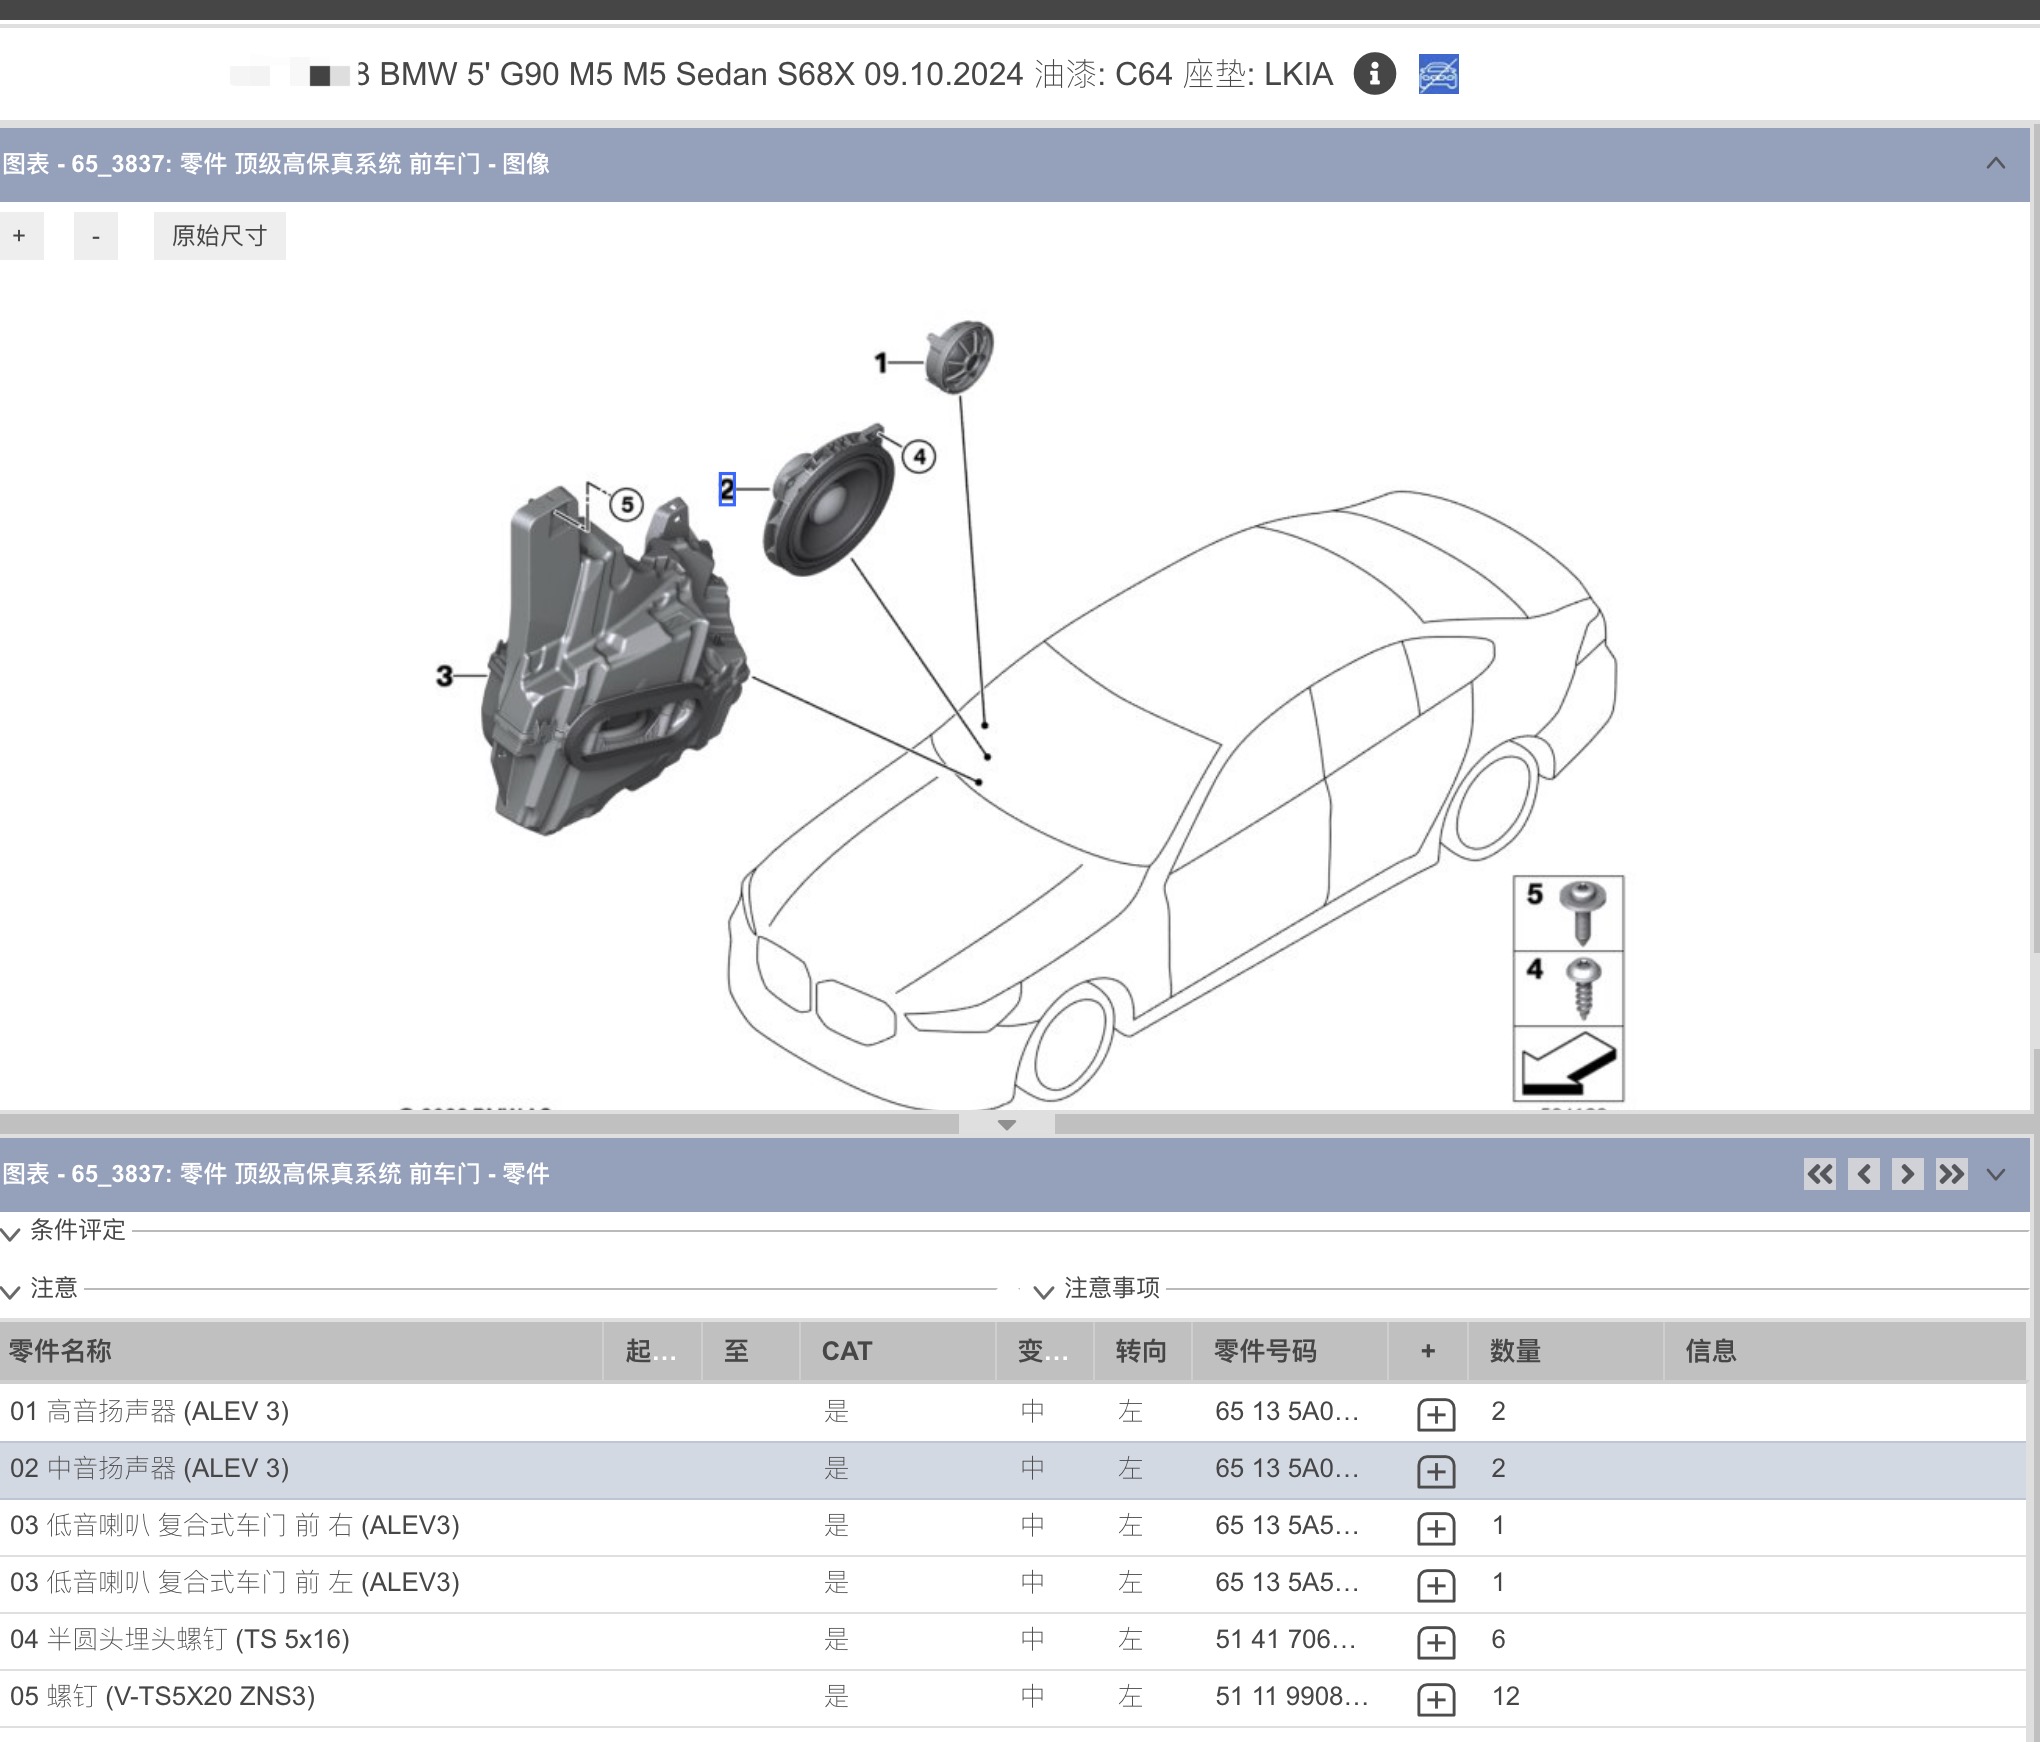Screen dimensions: 2040x1742
Task: Select highlighted callout number 2 in diagram
Action: (x=727, y=489)
